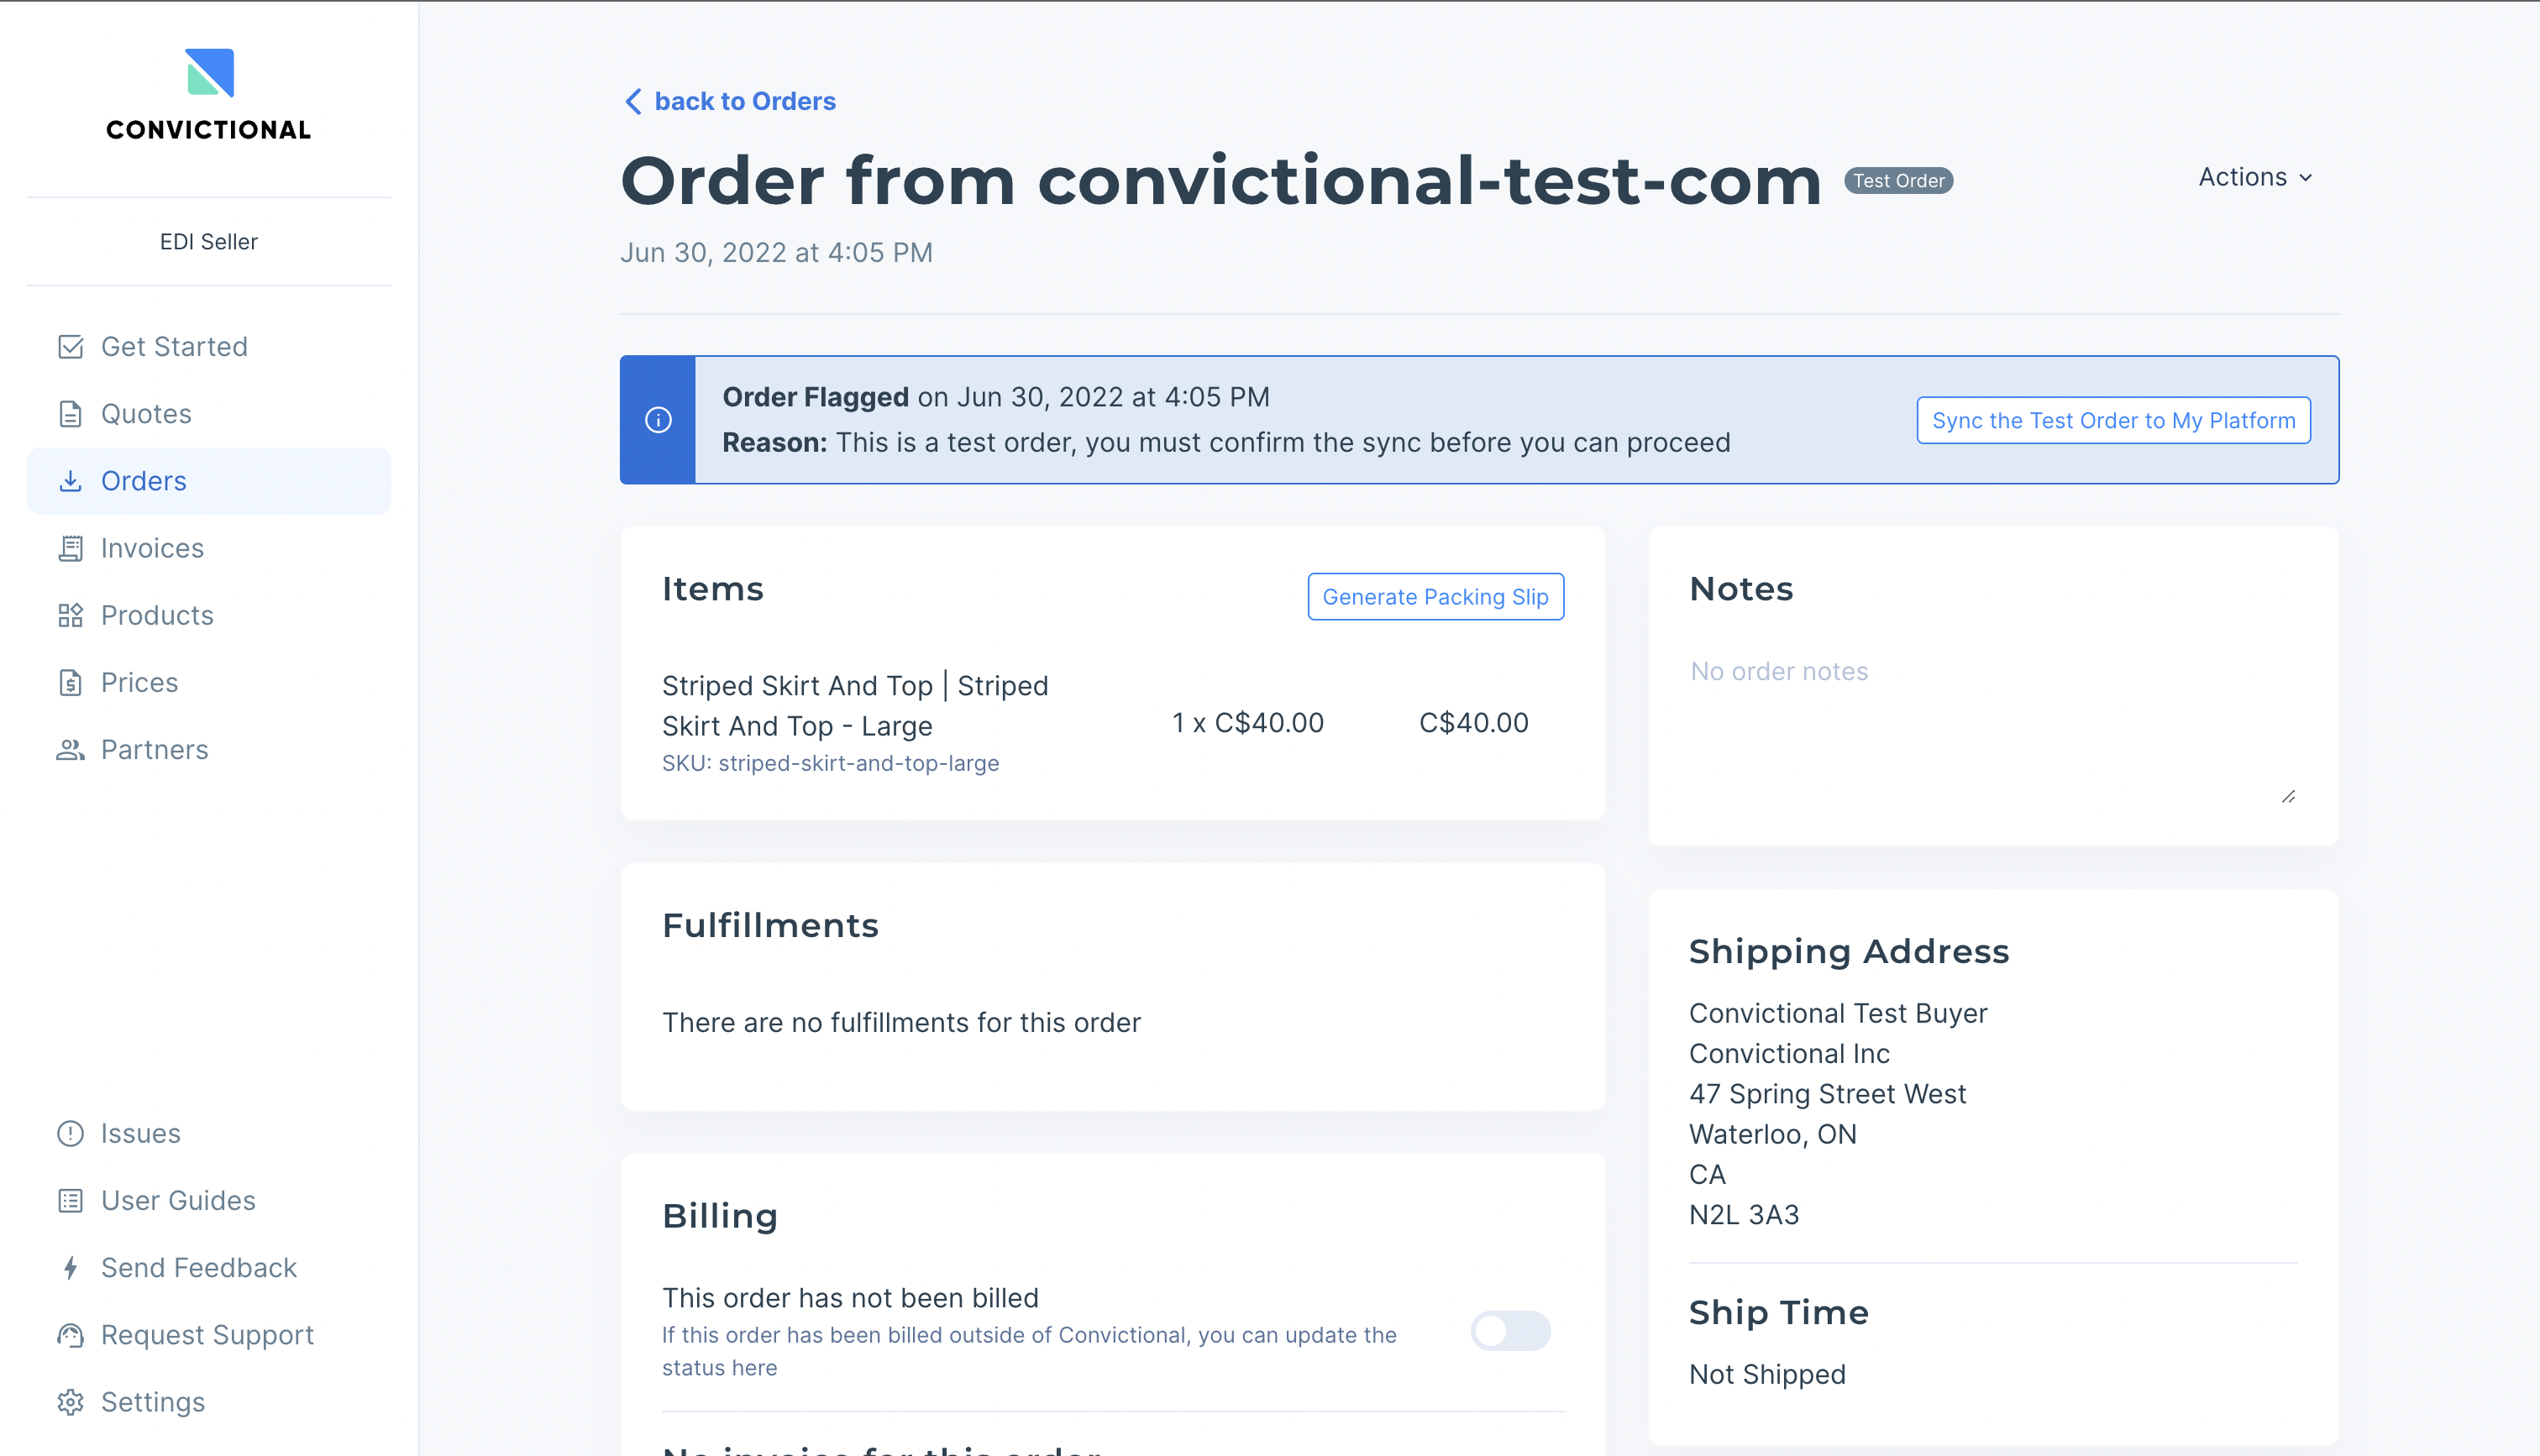
Task: Open User Guides in sidebar
Action: 178,1200
